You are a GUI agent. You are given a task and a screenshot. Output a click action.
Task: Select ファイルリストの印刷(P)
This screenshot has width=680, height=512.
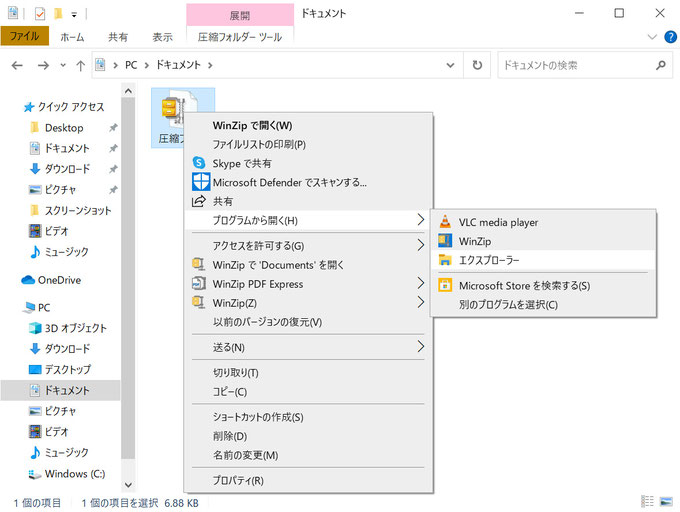[x=308, y=144]
